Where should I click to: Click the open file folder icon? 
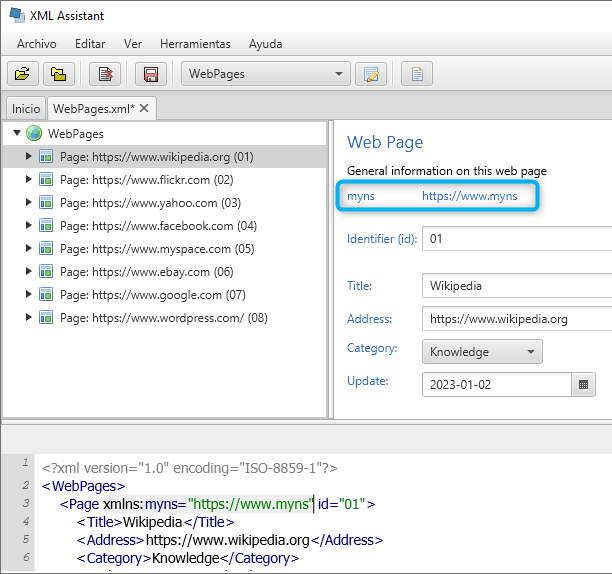click(x=22, y=74)
